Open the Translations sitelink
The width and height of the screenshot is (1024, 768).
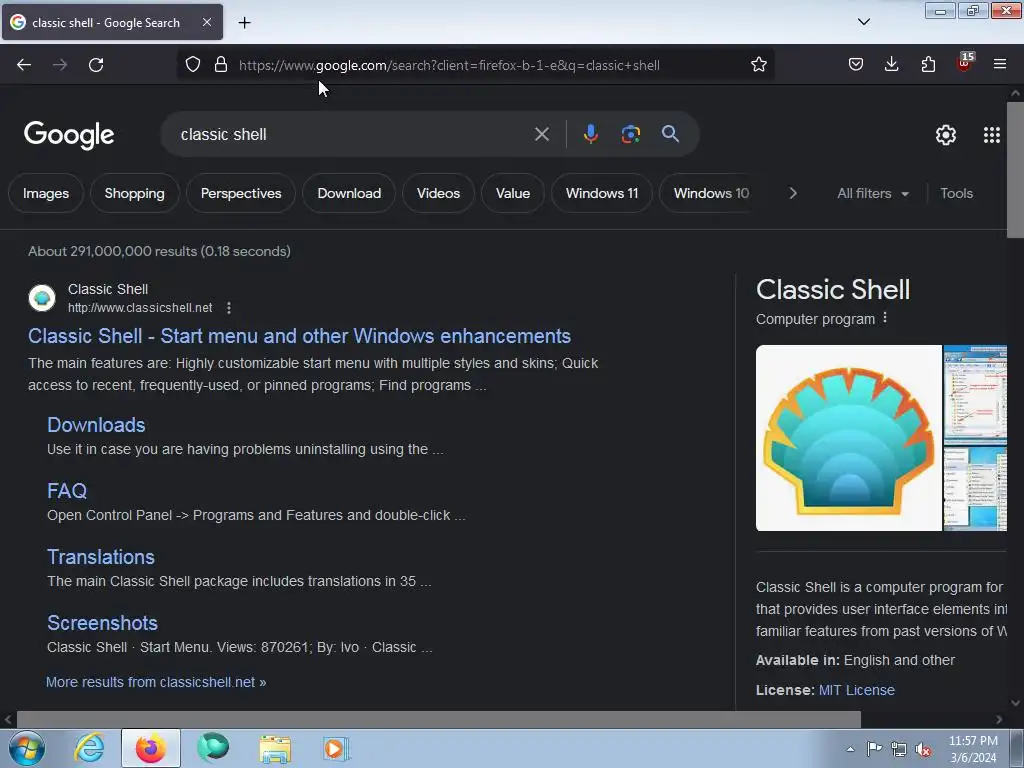tap(101, 557)
